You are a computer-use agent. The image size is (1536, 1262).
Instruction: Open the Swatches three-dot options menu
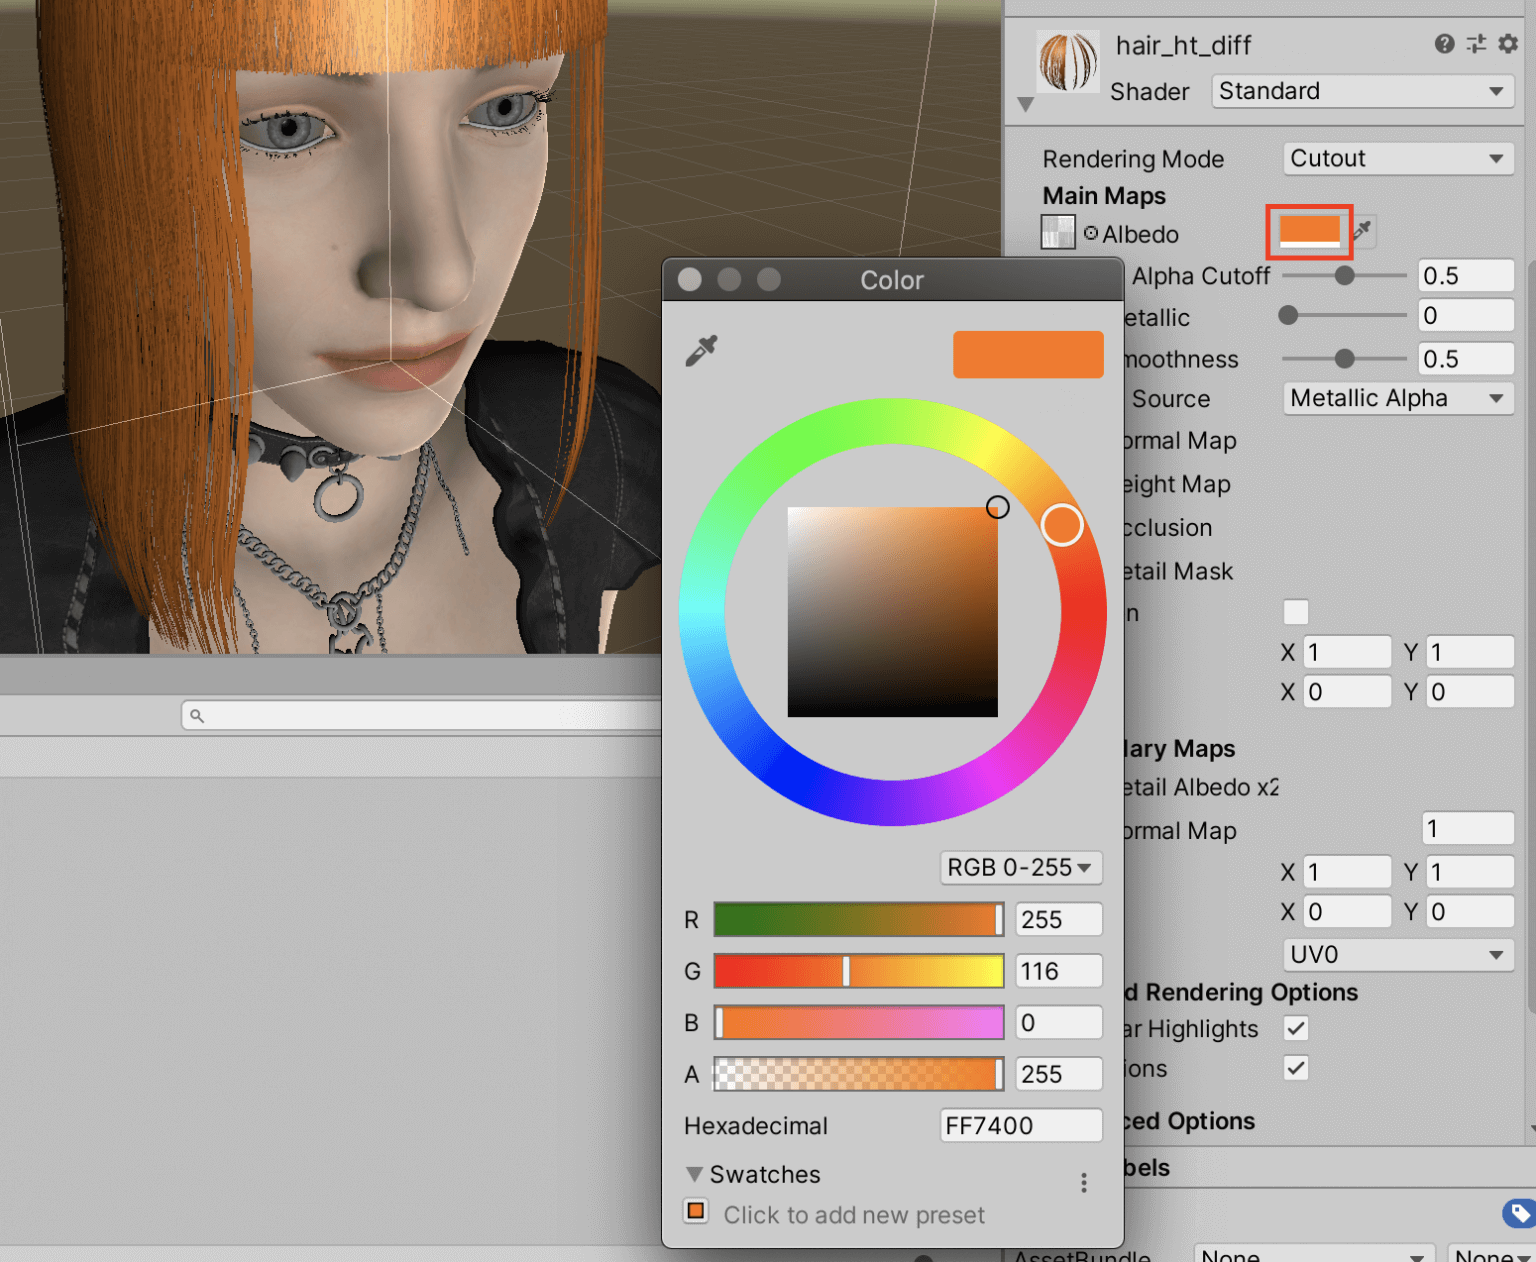(1084, 1183)
